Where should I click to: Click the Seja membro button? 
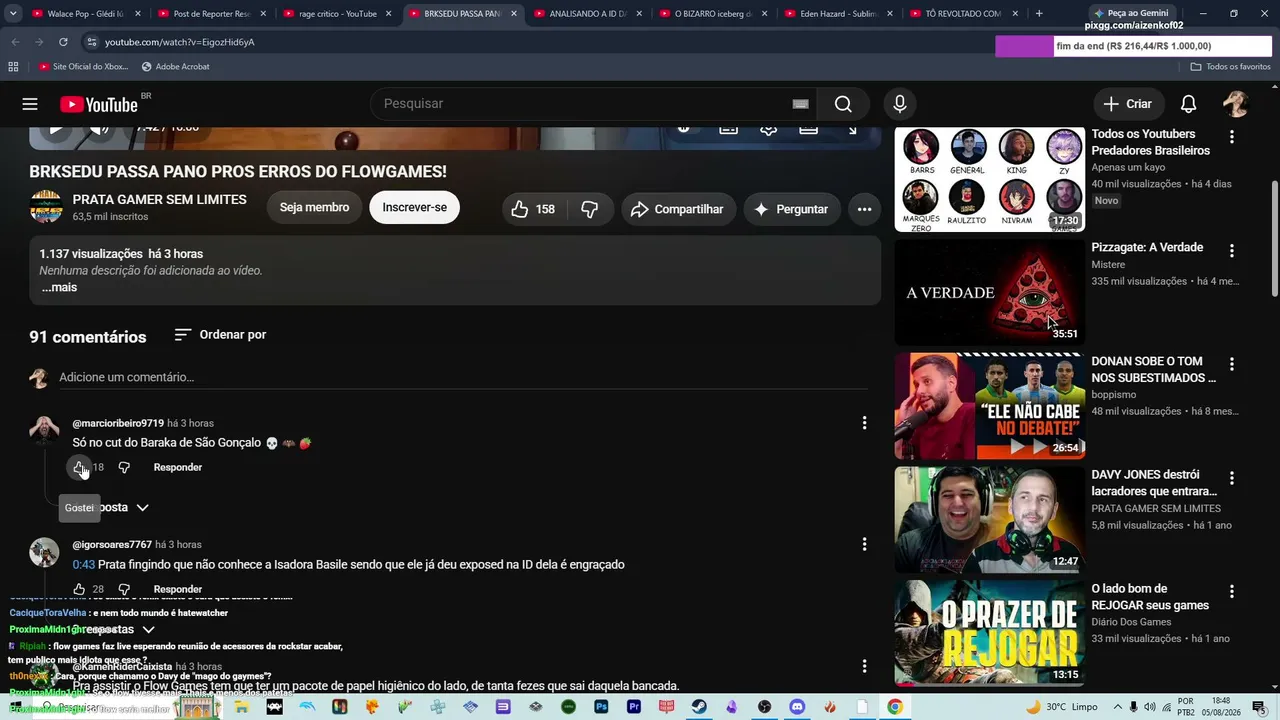point(314,207)
